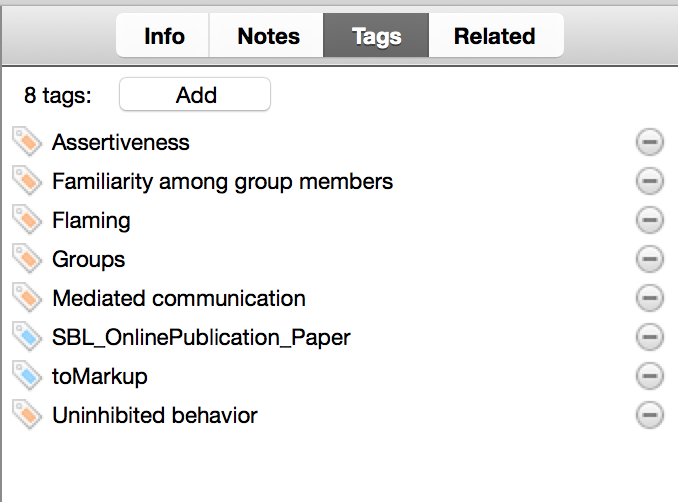The height and width of the screenshot is (502, 678).
Task: Select the Tags tab
Action: click(376, 36)
